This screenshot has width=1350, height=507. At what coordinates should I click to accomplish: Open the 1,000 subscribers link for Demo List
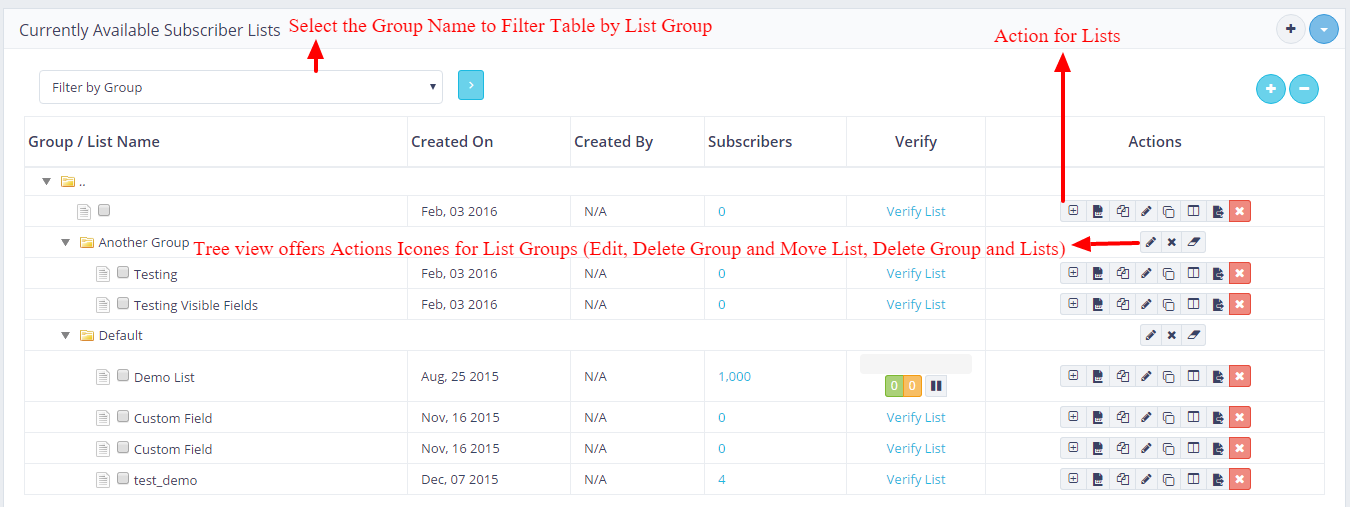pos(734,377)
